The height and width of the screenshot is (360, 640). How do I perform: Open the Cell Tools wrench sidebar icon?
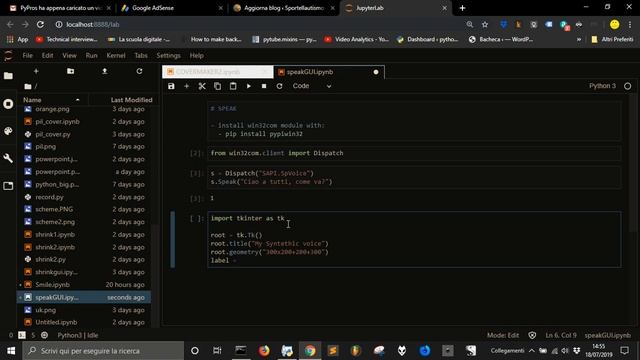8,158
